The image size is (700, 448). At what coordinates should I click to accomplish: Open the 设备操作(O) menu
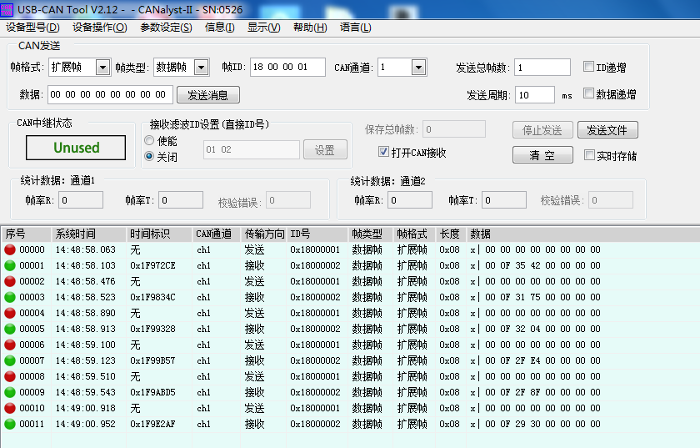click(100, 27)
